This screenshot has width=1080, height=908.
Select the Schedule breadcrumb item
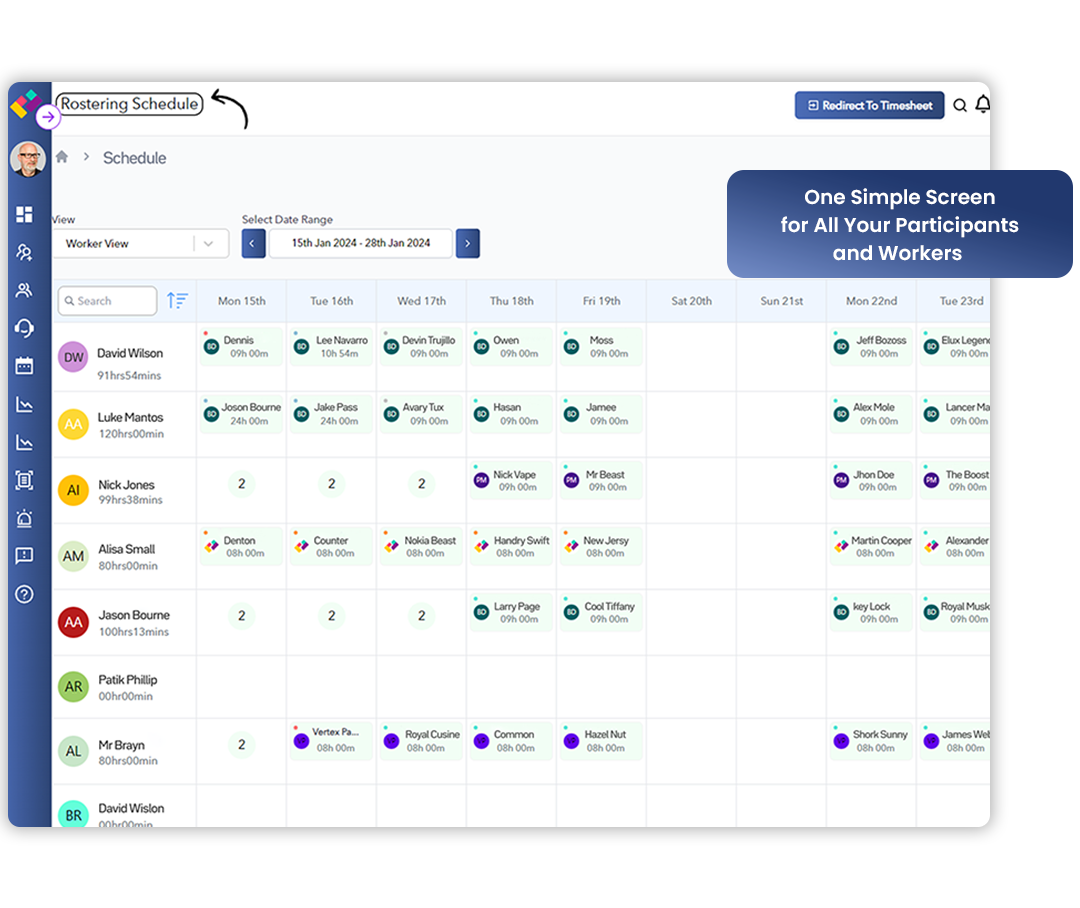coord(134,158)
